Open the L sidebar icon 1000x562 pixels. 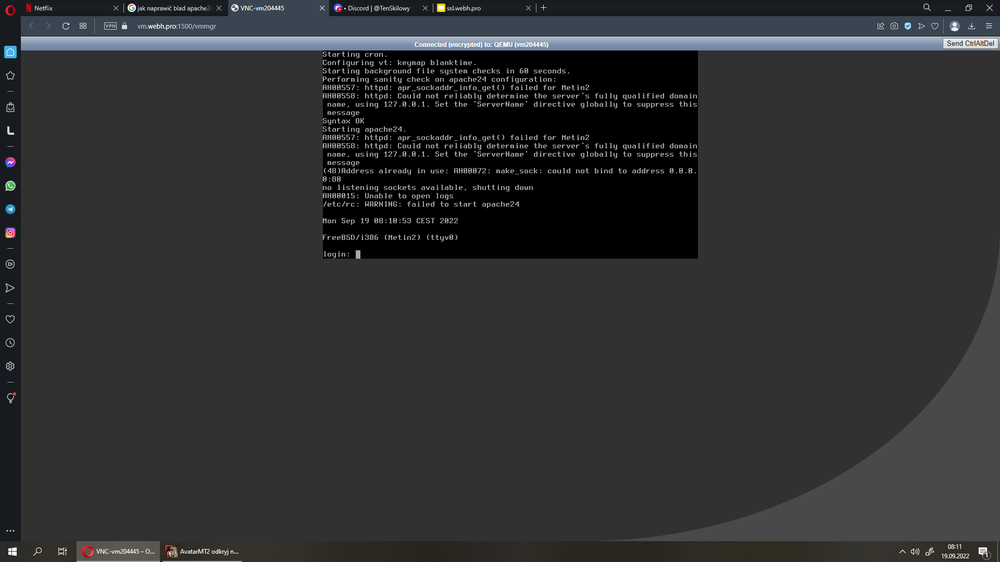coord(10,131)
